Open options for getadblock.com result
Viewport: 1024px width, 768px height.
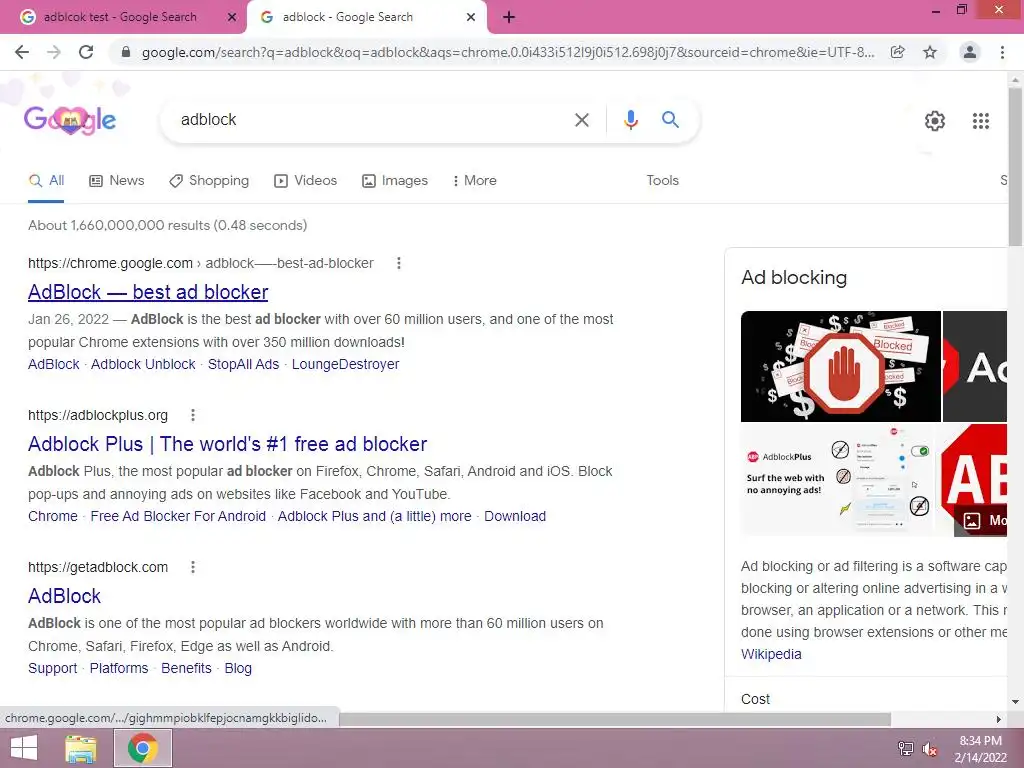[x=193, y=568]
